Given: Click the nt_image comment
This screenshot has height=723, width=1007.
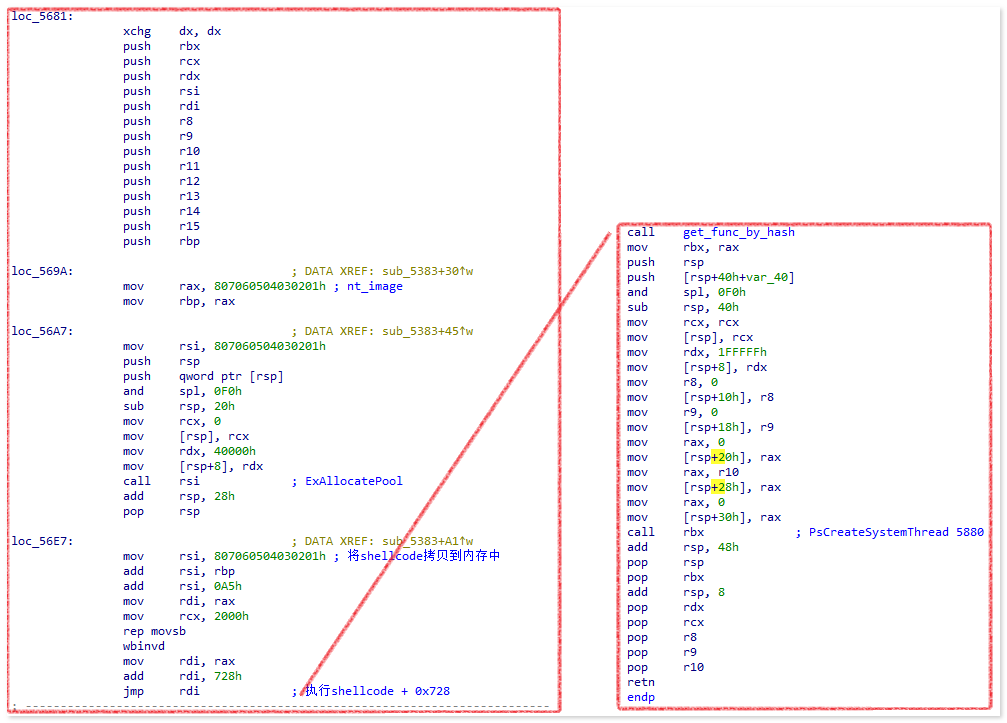Looking at the screenshot, I should tap(374, 286).
